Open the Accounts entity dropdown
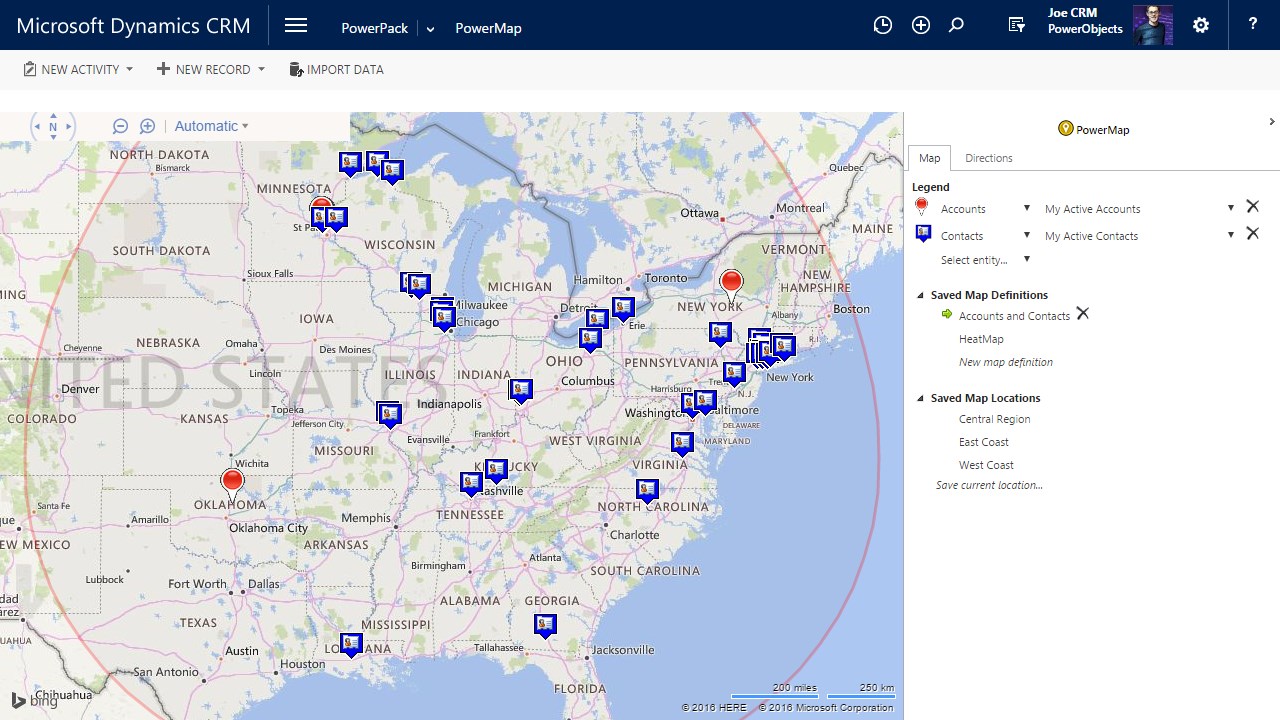This screenshot has width=1280, height=720. [1026, 209]
